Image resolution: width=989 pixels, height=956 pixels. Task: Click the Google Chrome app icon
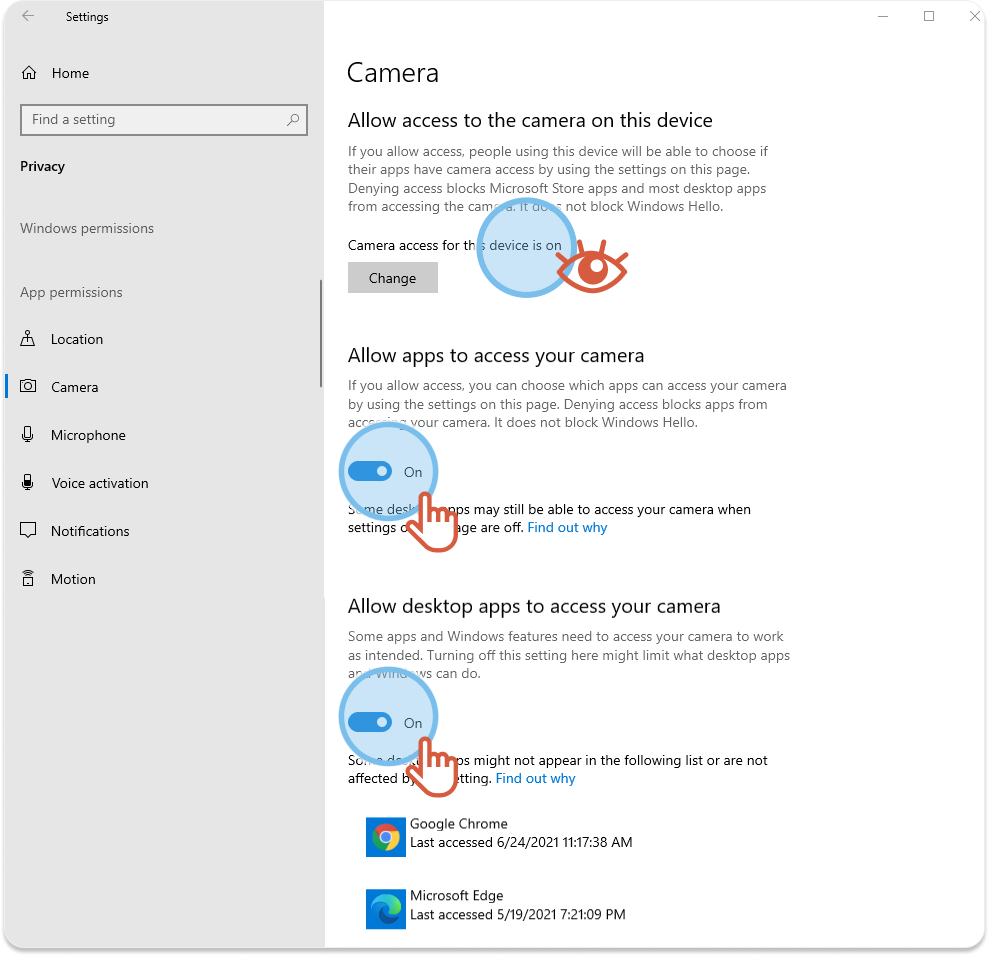385,837
